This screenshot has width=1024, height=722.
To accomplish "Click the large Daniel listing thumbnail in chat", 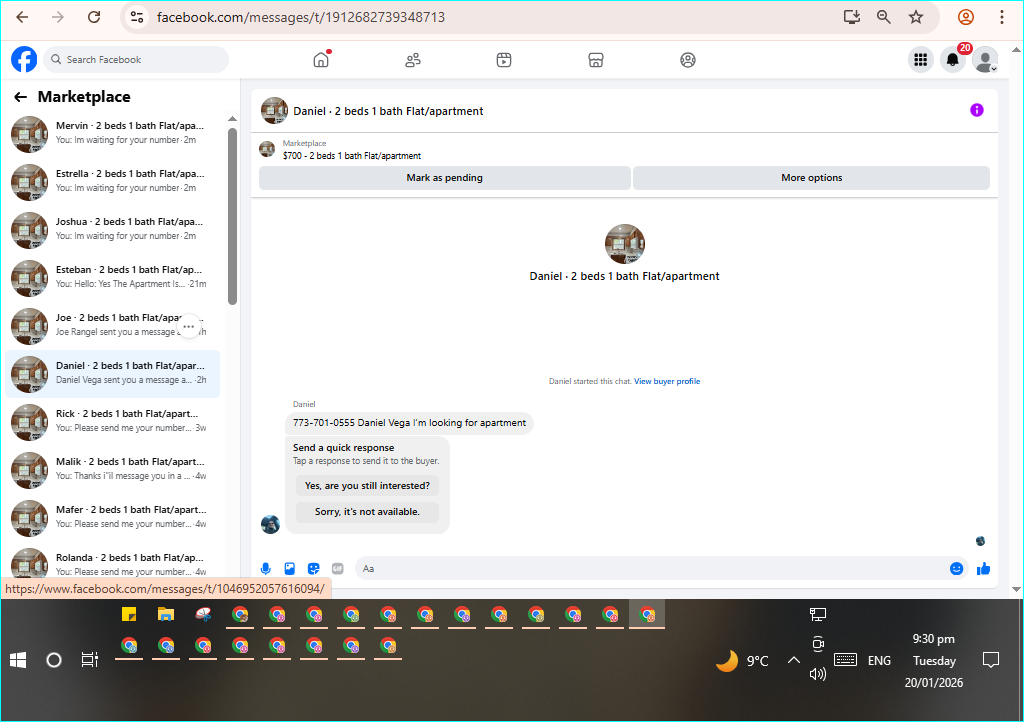I will (x=625, y=243).
